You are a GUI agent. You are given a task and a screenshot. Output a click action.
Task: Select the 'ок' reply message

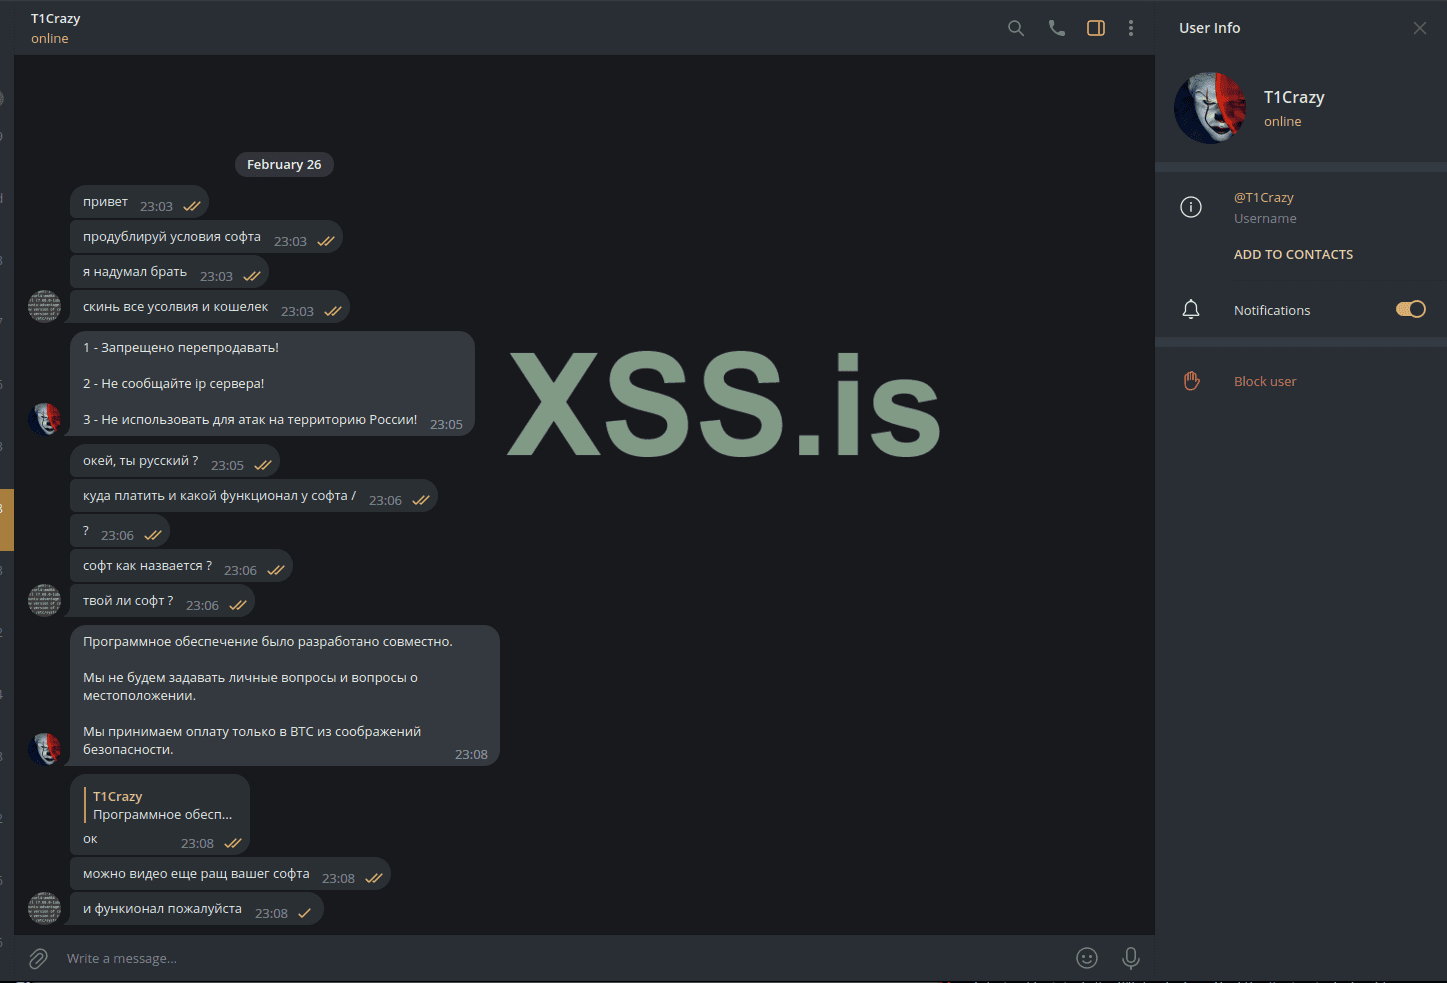(159, 815)
